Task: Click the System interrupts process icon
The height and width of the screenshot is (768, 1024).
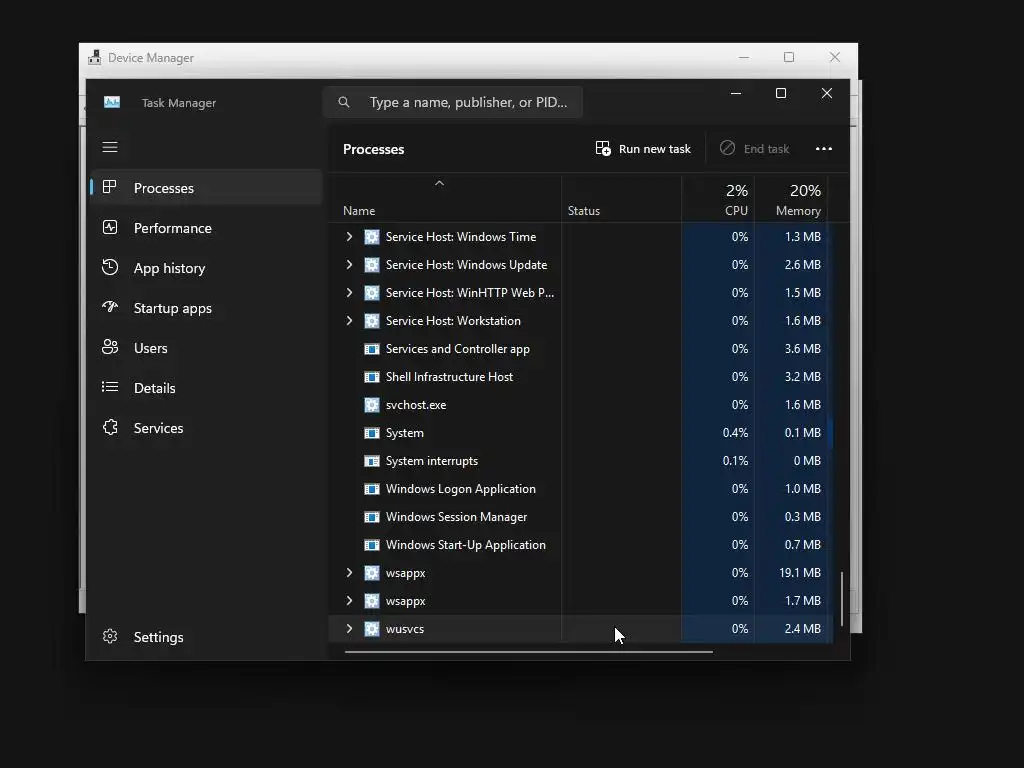Action: (372, 461)
